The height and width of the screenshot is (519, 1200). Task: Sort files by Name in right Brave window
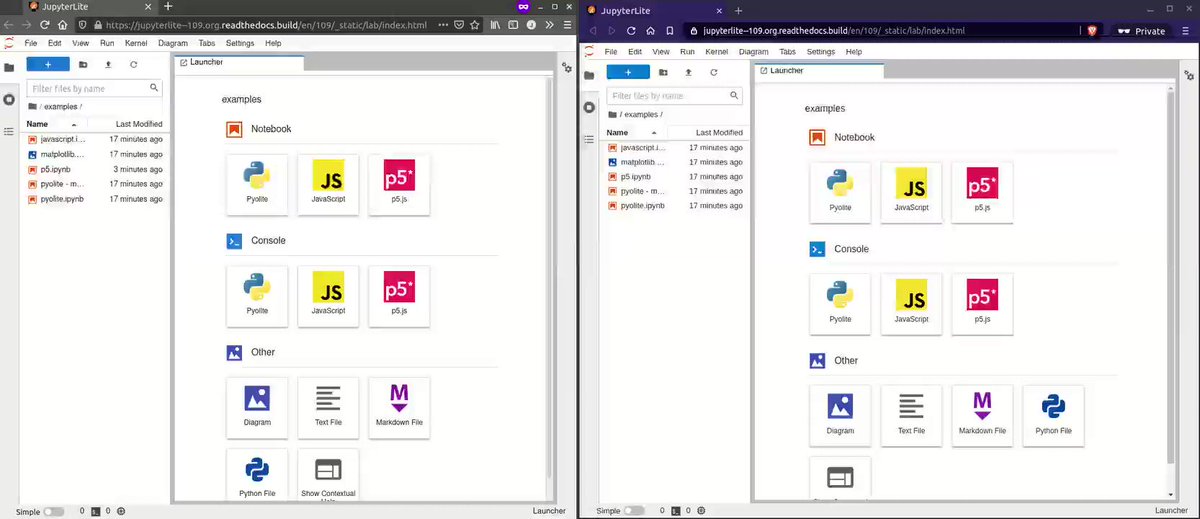634,132
